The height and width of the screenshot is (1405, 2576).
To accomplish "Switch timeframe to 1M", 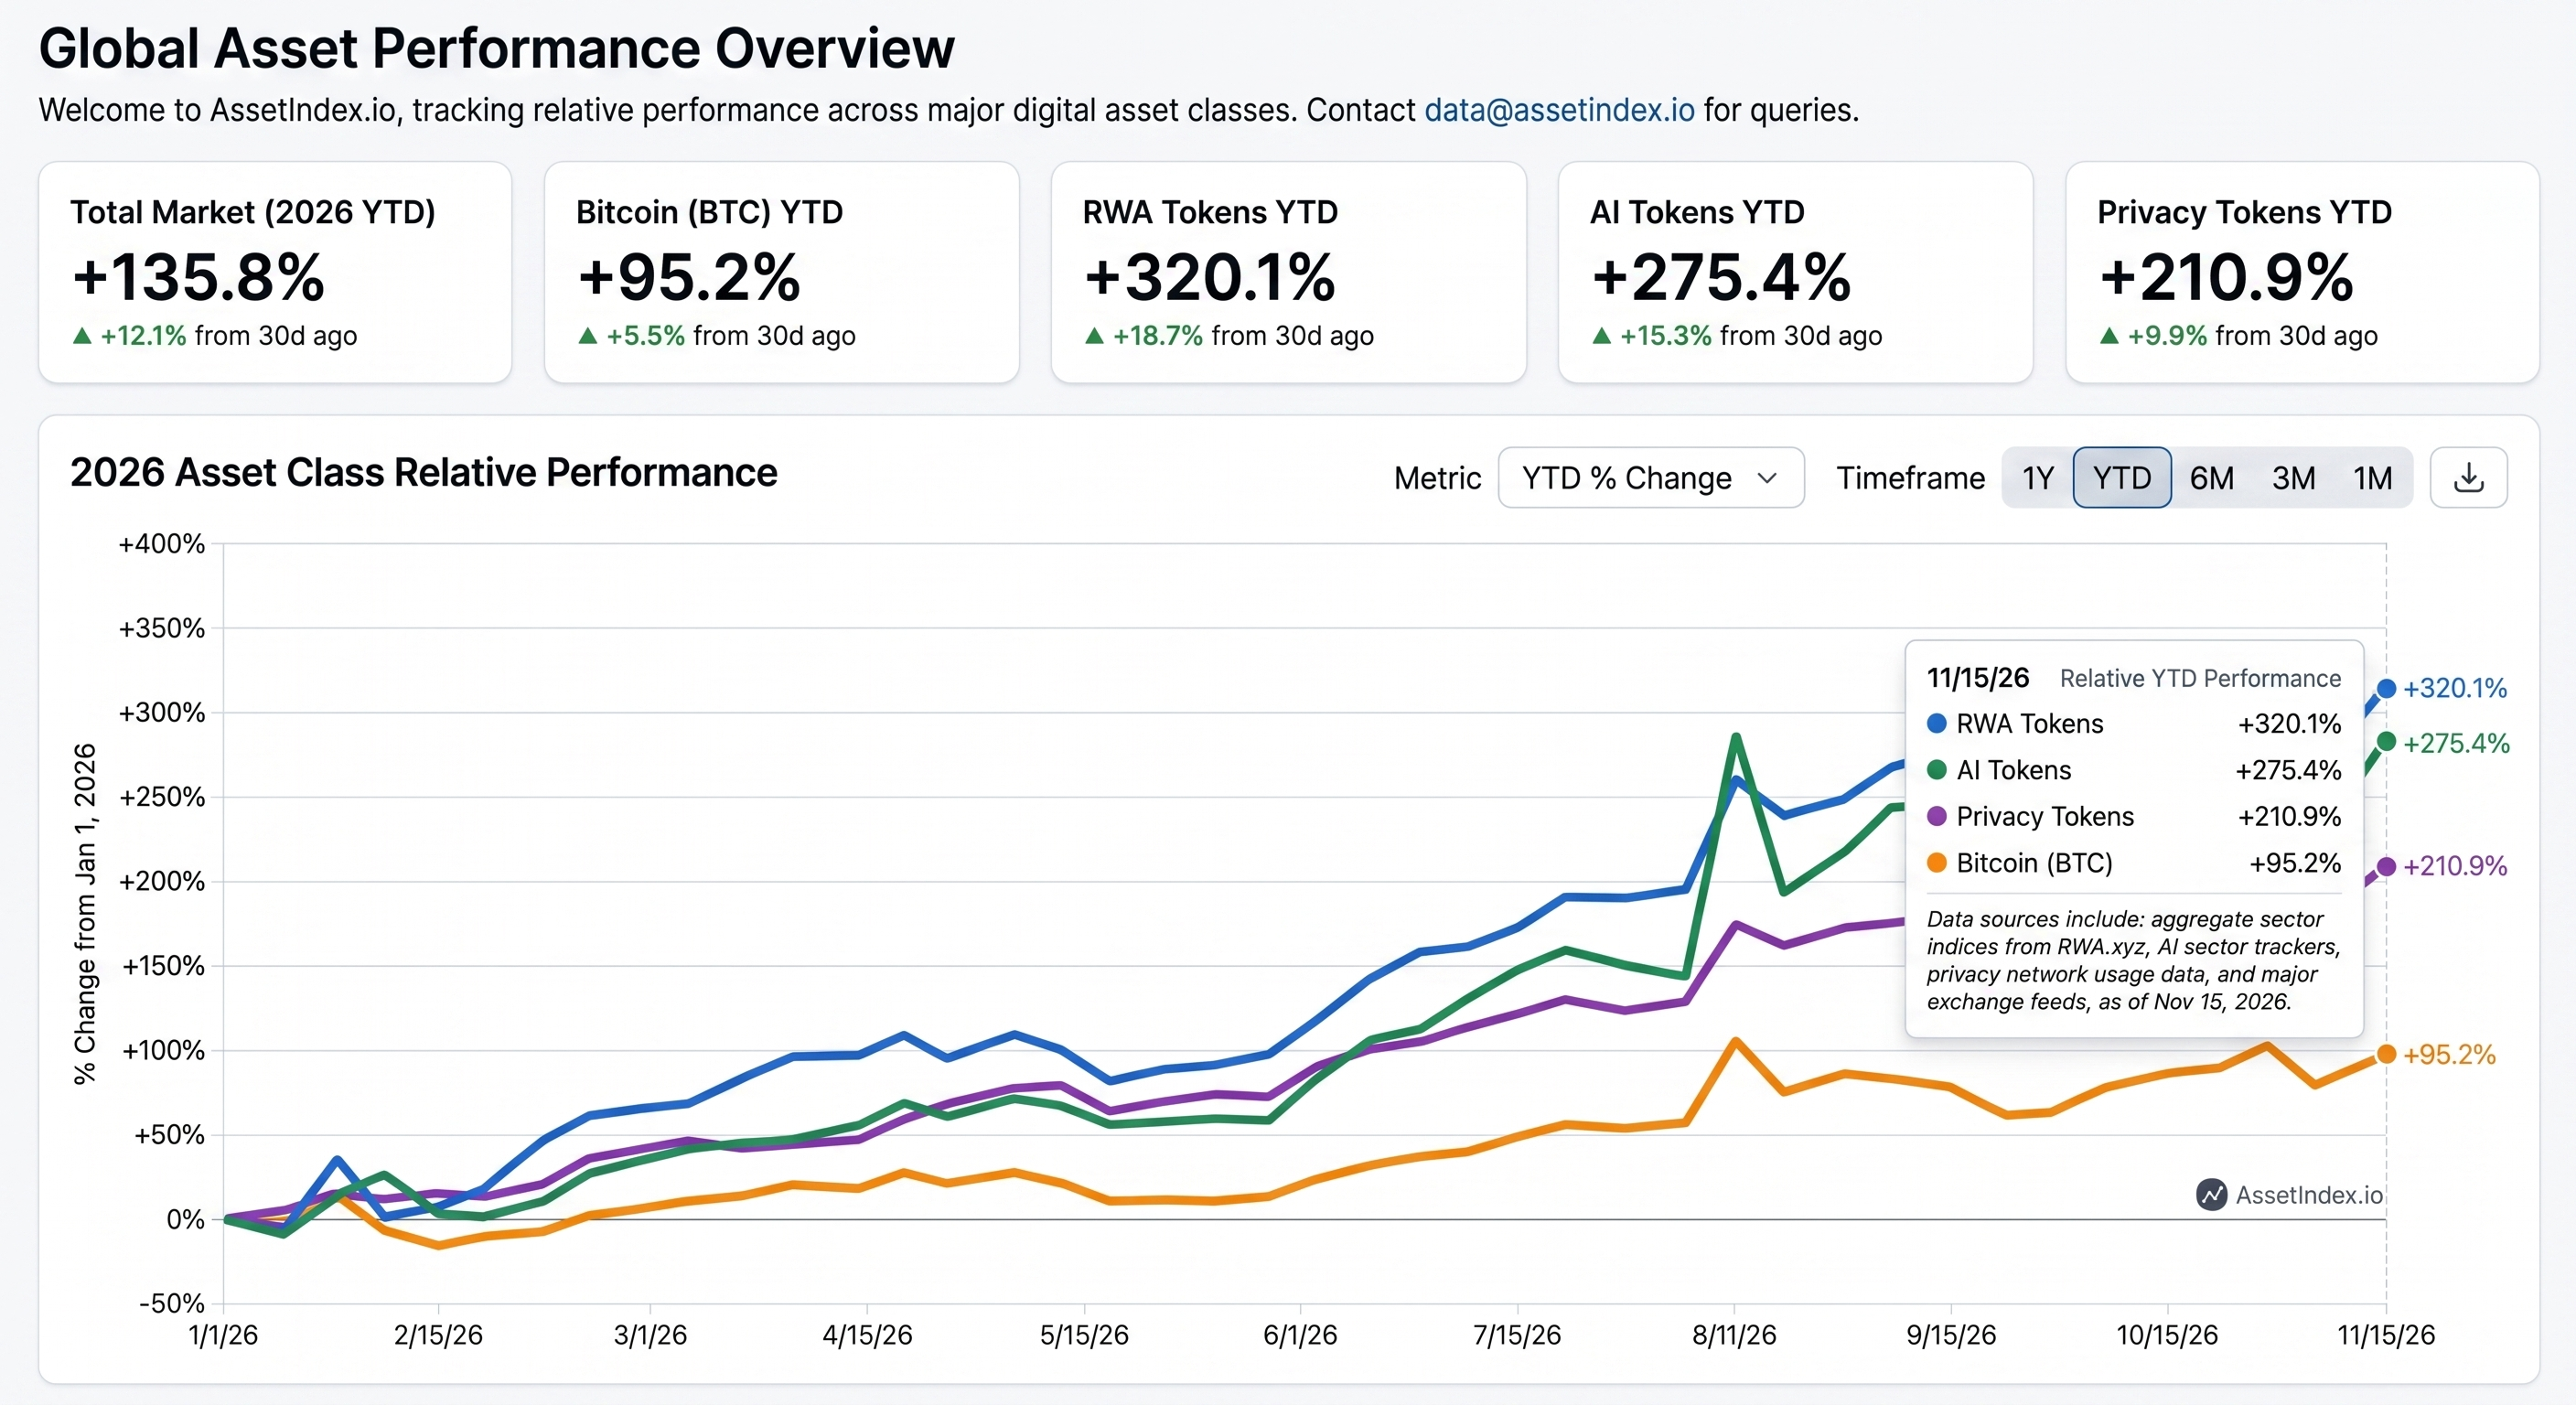I will 2373,478.
